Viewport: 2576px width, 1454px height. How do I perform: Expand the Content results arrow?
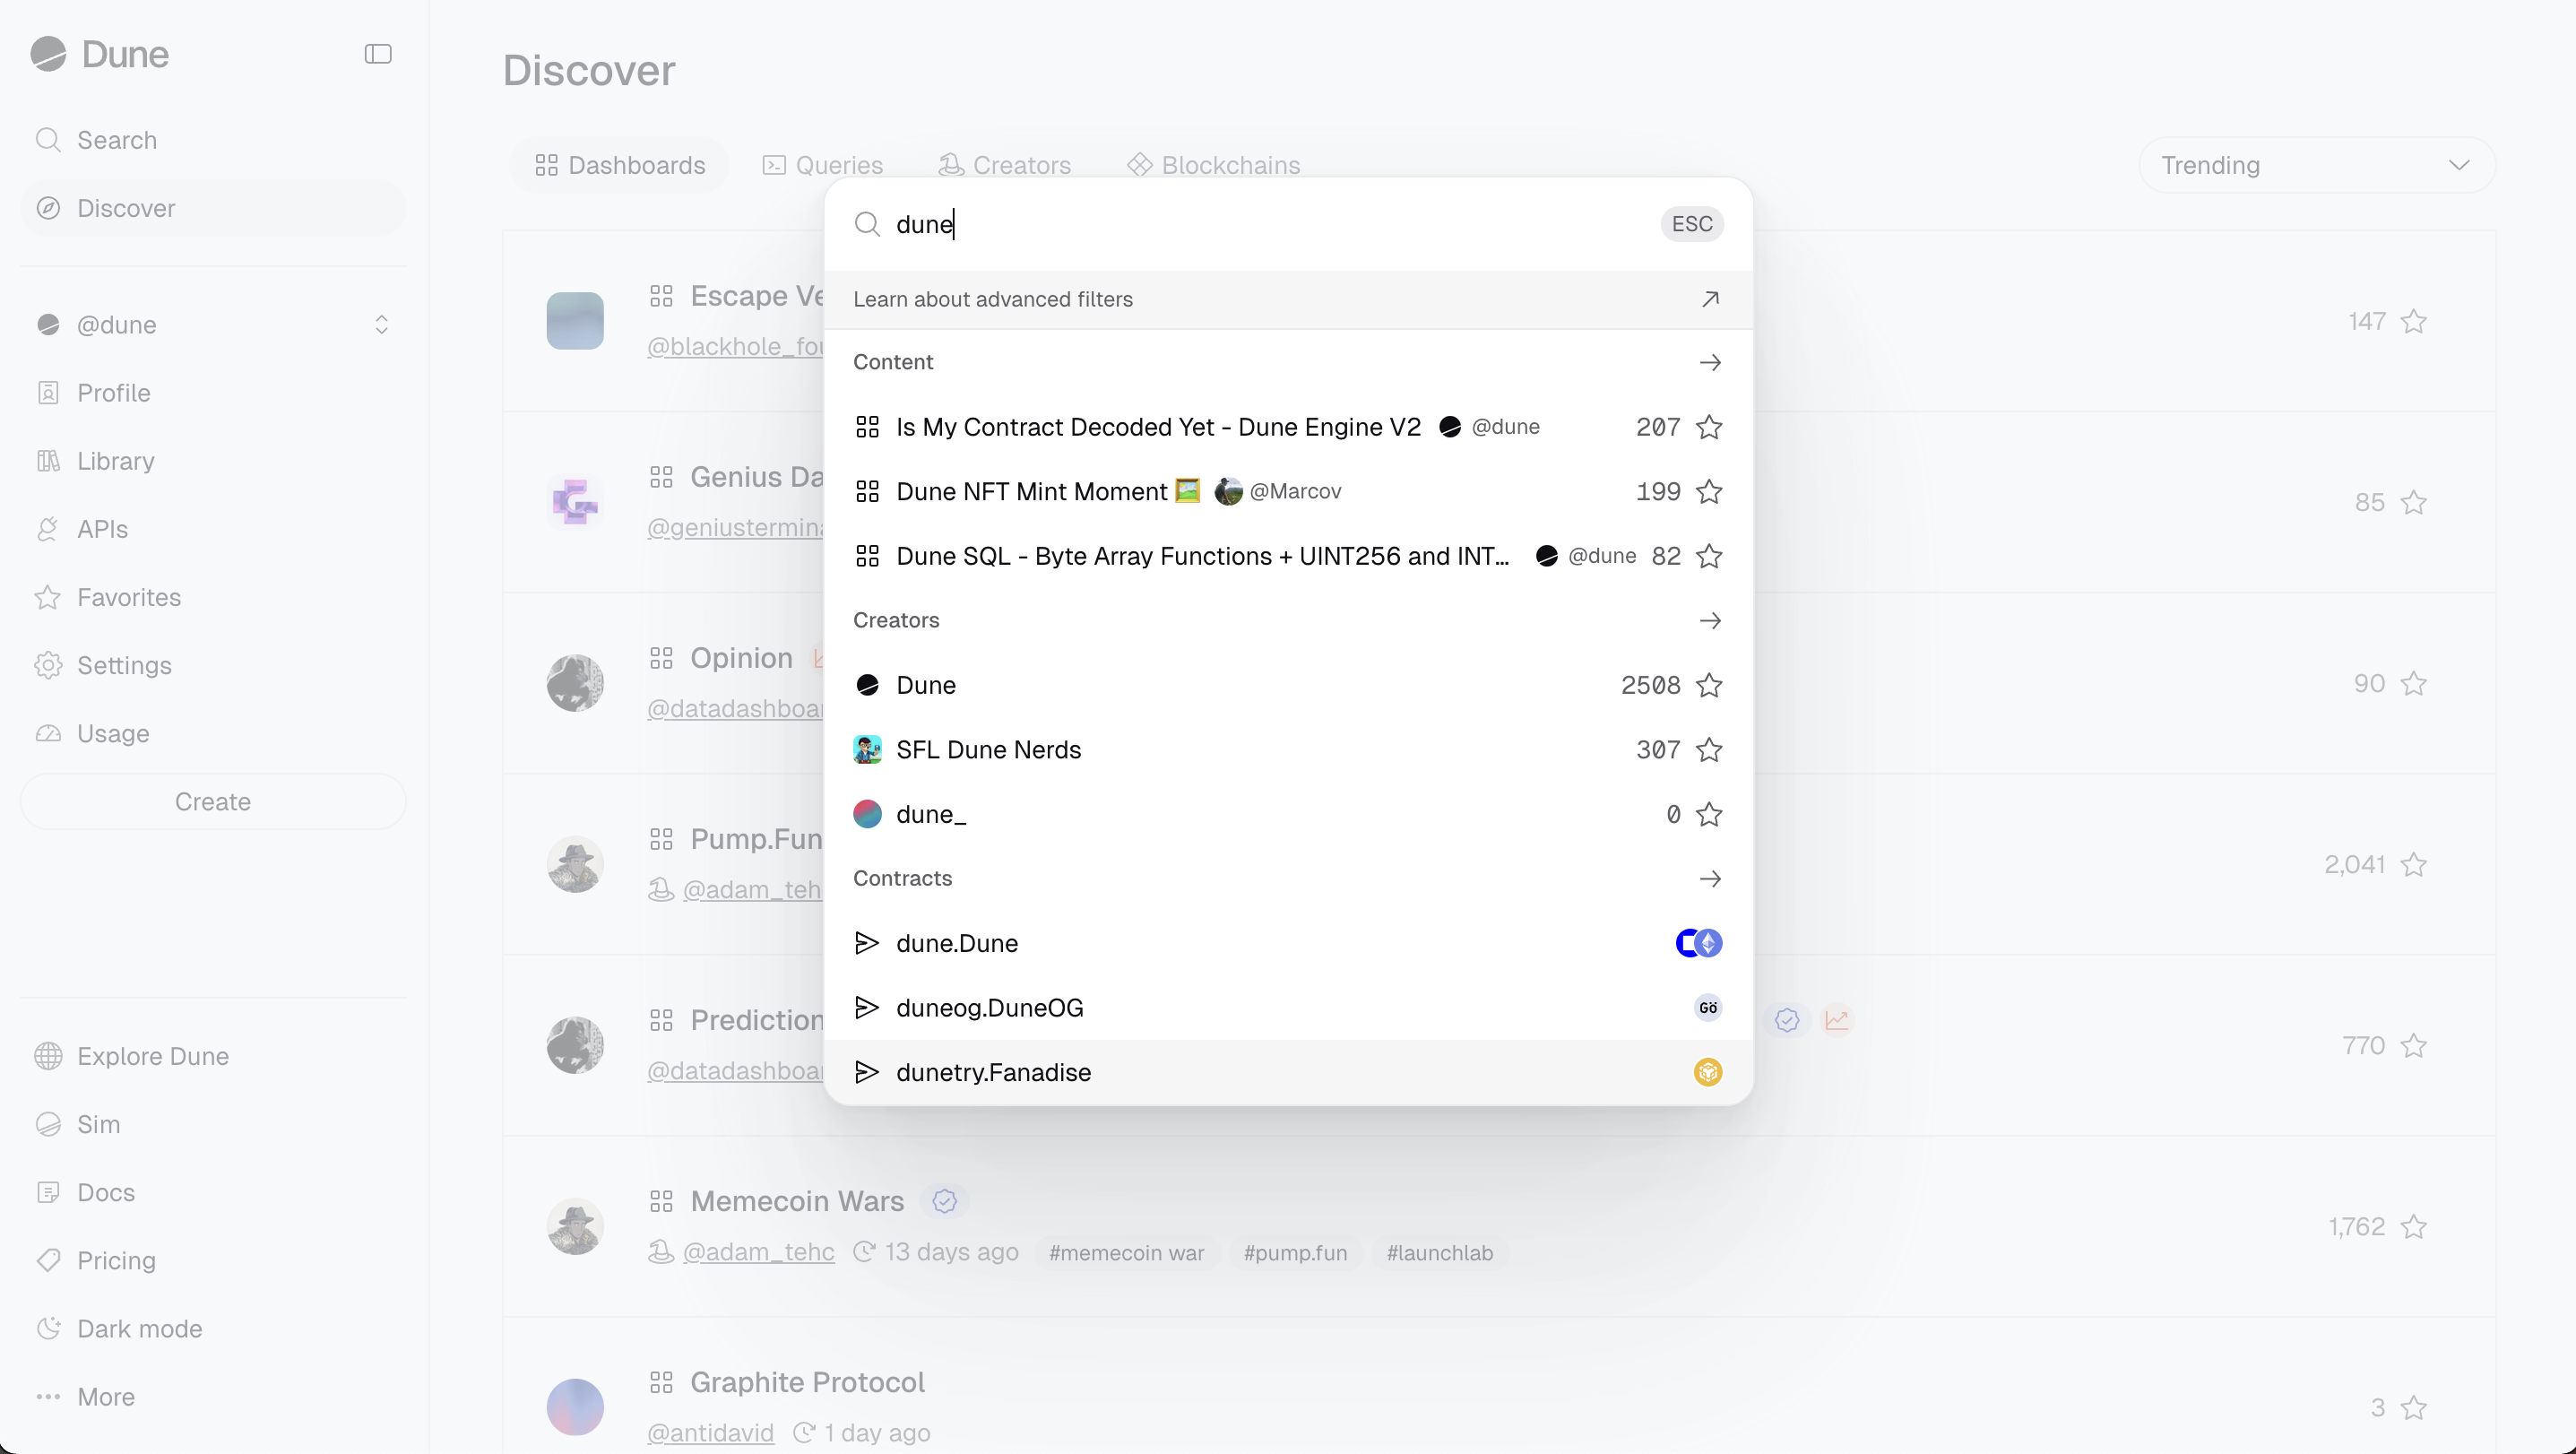coord(1709,362)
